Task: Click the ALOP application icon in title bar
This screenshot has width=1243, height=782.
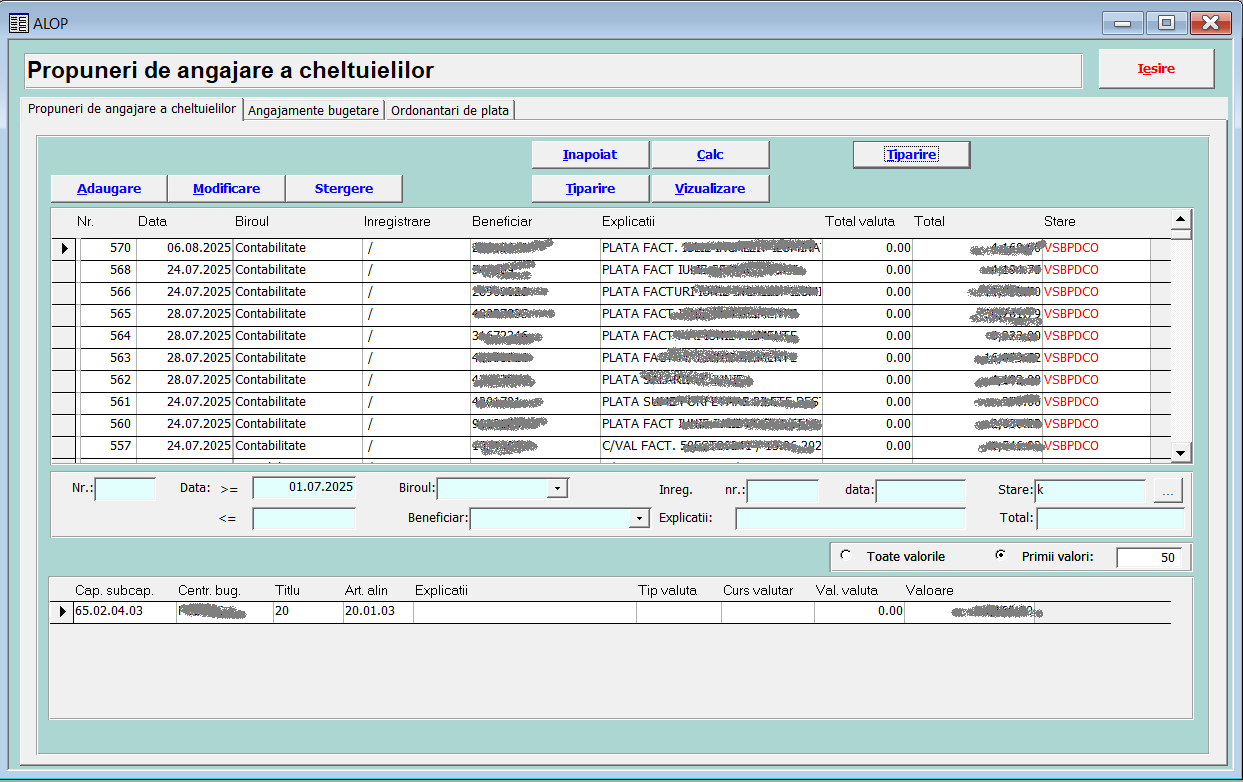Action: (x=18, y=23)
